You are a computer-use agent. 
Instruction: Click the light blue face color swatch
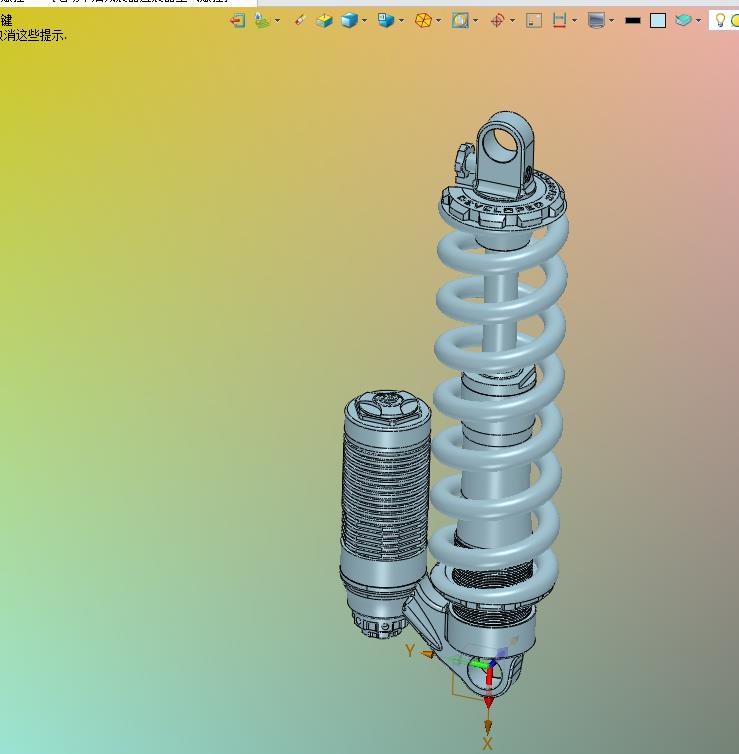(658, 21)
